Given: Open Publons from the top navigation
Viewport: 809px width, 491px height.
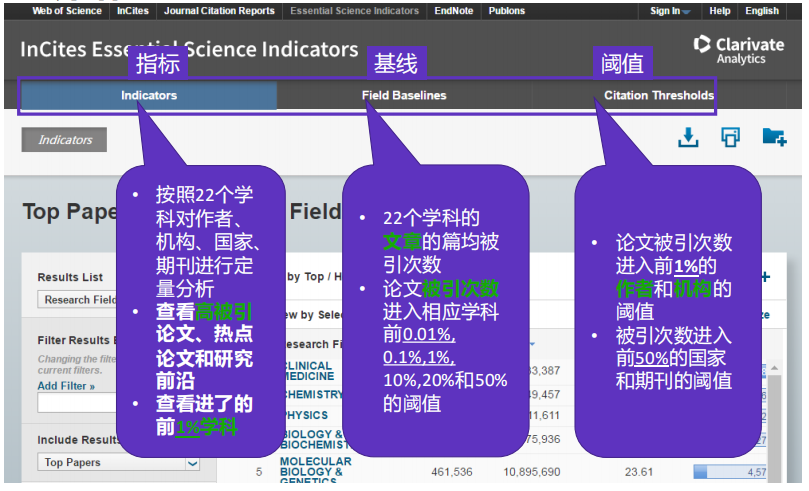Looking at the screenshot, I should (x=506, y=11).
